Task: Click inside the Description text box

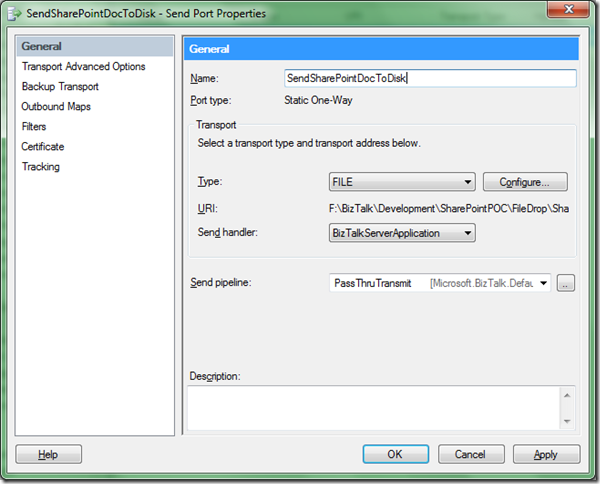Action: 373,408
